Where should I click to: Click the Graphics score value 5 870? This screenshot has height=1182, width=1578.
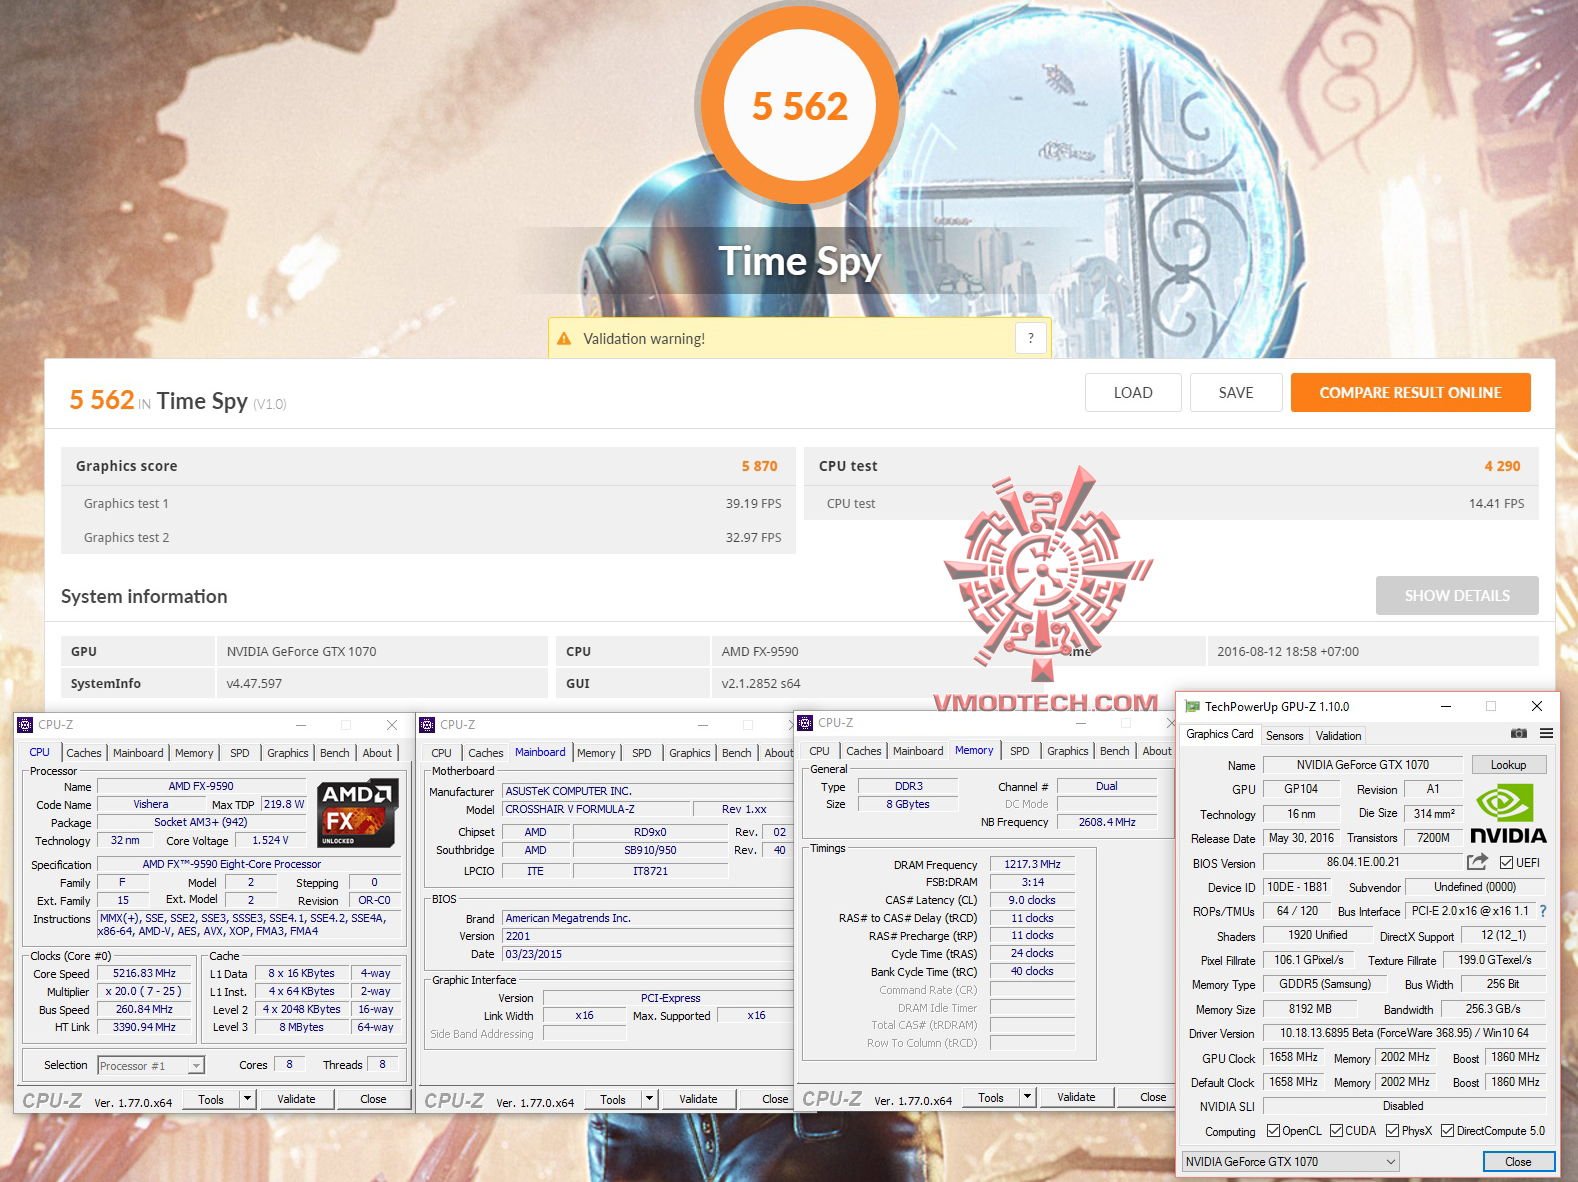point(760,466)
